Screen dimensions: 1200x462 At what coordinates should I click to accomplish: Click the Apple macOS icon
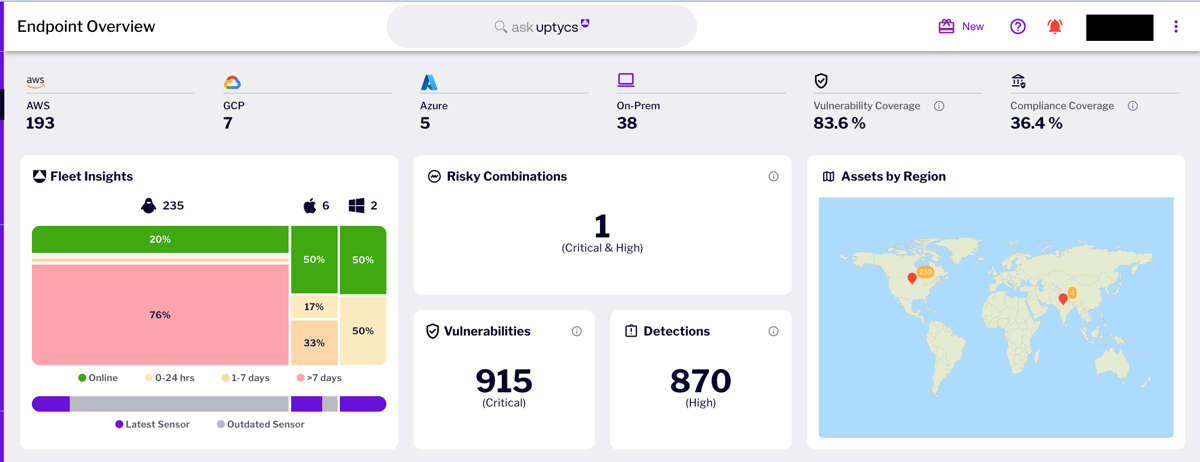[310, 205]
